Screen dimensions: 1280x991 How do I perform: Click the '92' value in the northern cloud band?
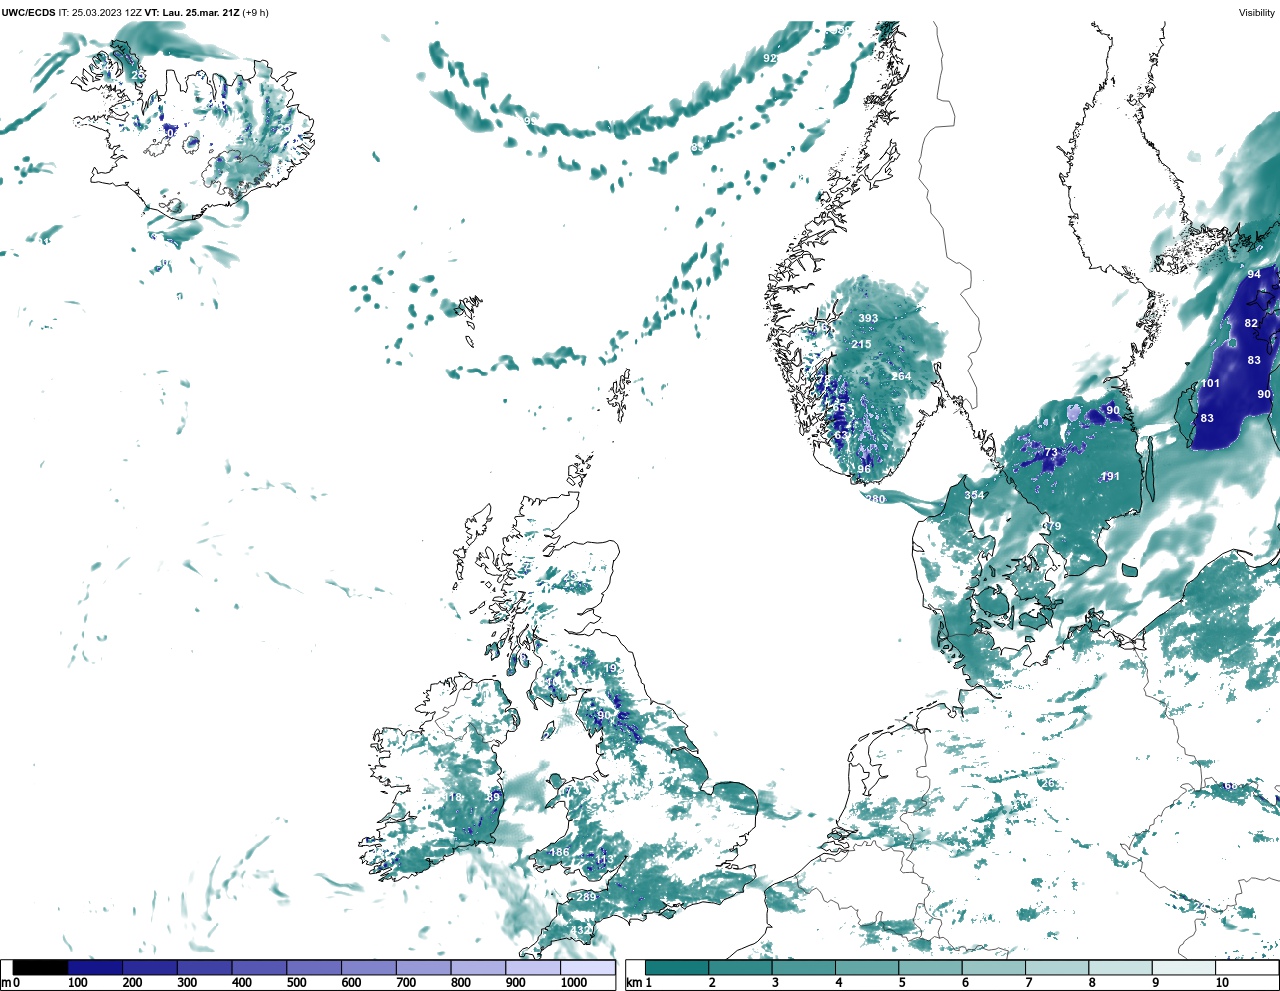770,58
